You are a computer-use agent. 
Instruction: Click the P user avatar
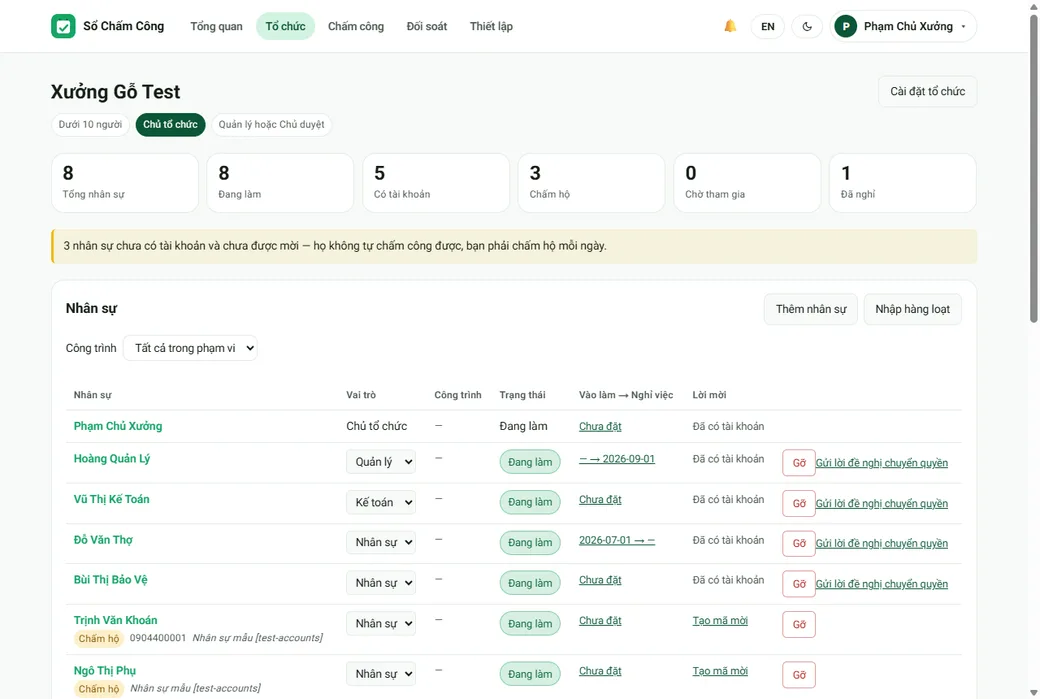pyautogui.click(x=846, y=27)
